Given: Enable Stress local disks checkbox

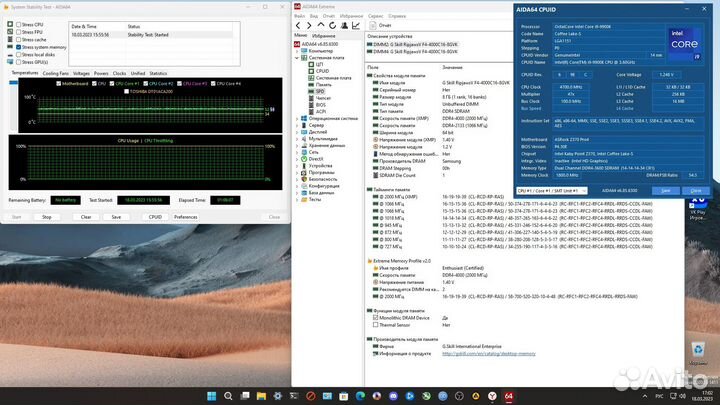Looking at the screenshot, I should click(19, 55).
